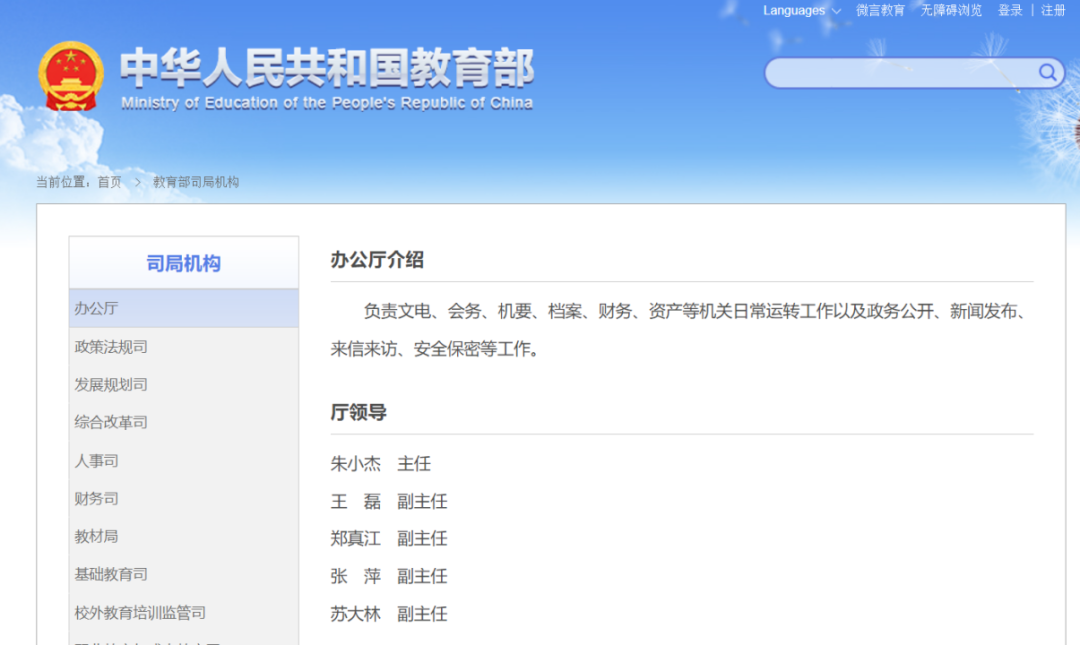Select the 教材局 sidebar item
Viewport: 1080px width, 645px height.
click(x=184, y=536)
